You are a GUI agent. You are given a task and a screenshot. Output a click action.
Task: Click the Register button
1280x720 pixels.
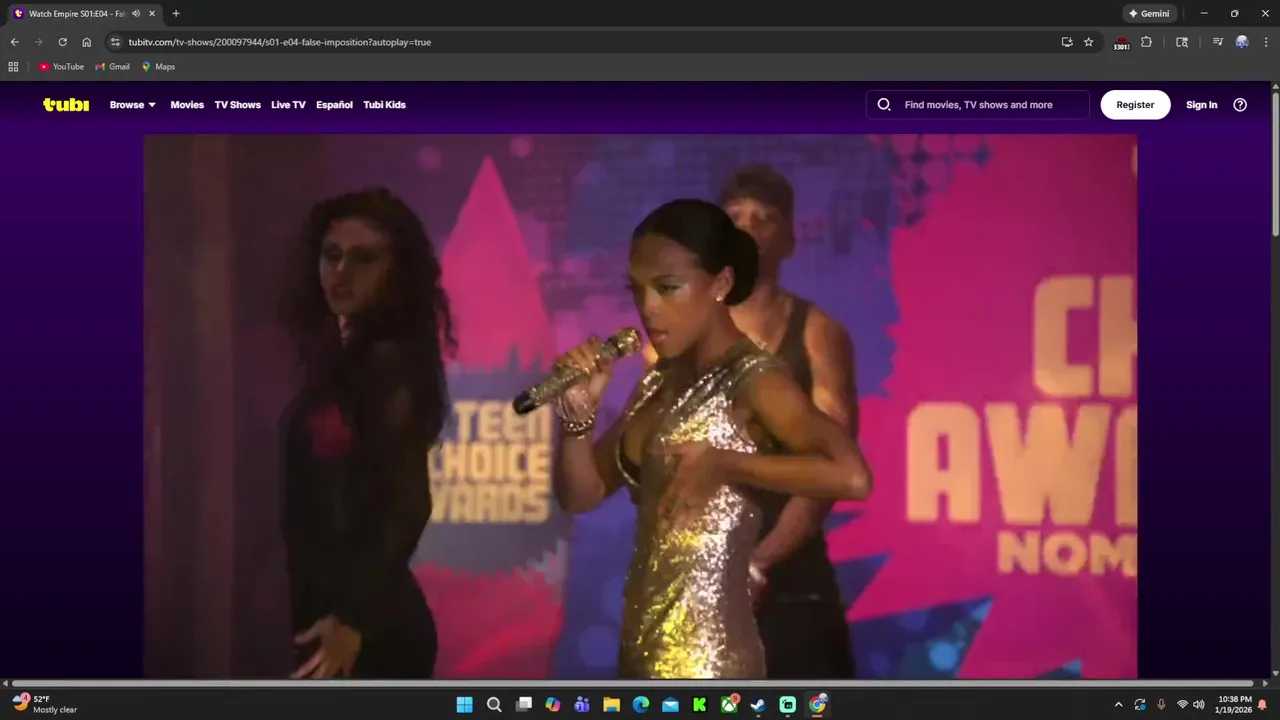click(x=1135, y=104)
